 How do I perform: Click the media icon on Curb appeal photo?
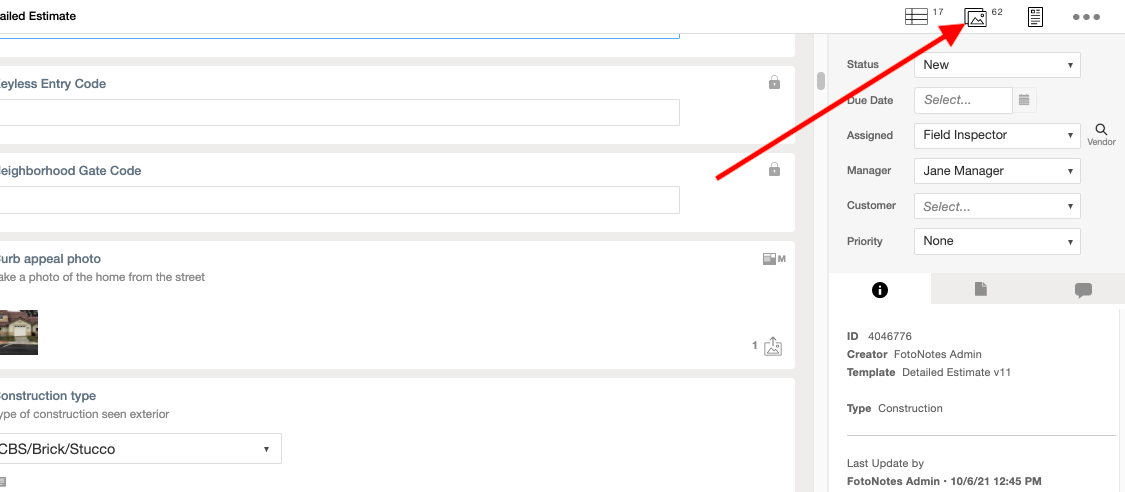[773, 259]
